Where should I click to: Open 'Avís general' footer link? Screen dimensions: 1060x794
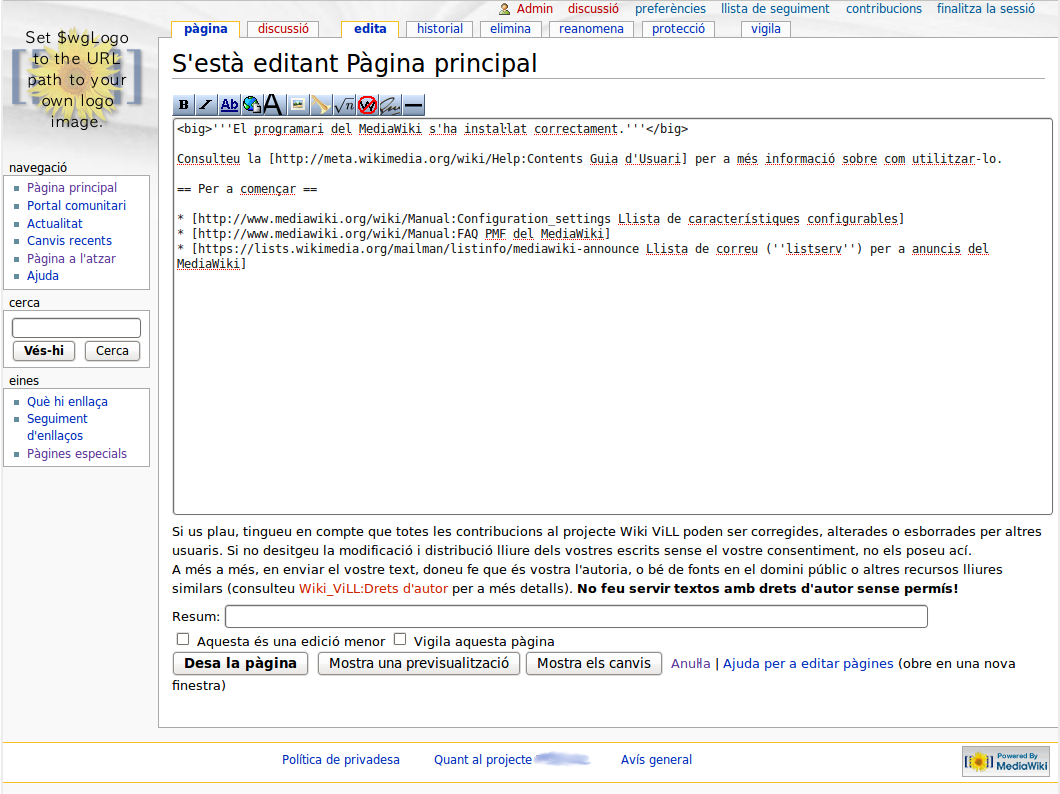click(x=656, y=760)
